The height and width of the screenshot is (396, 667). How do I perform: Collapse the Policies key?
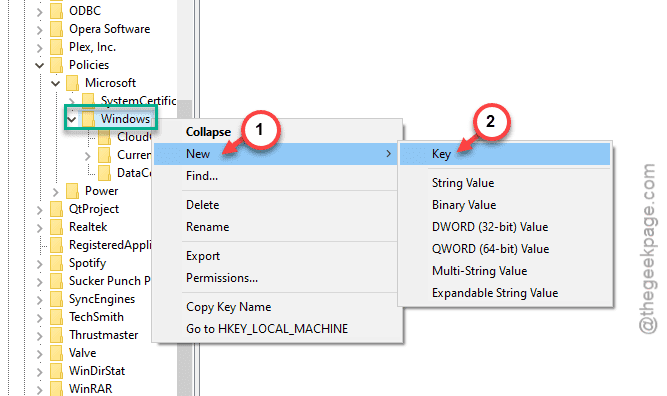[40, 65]
